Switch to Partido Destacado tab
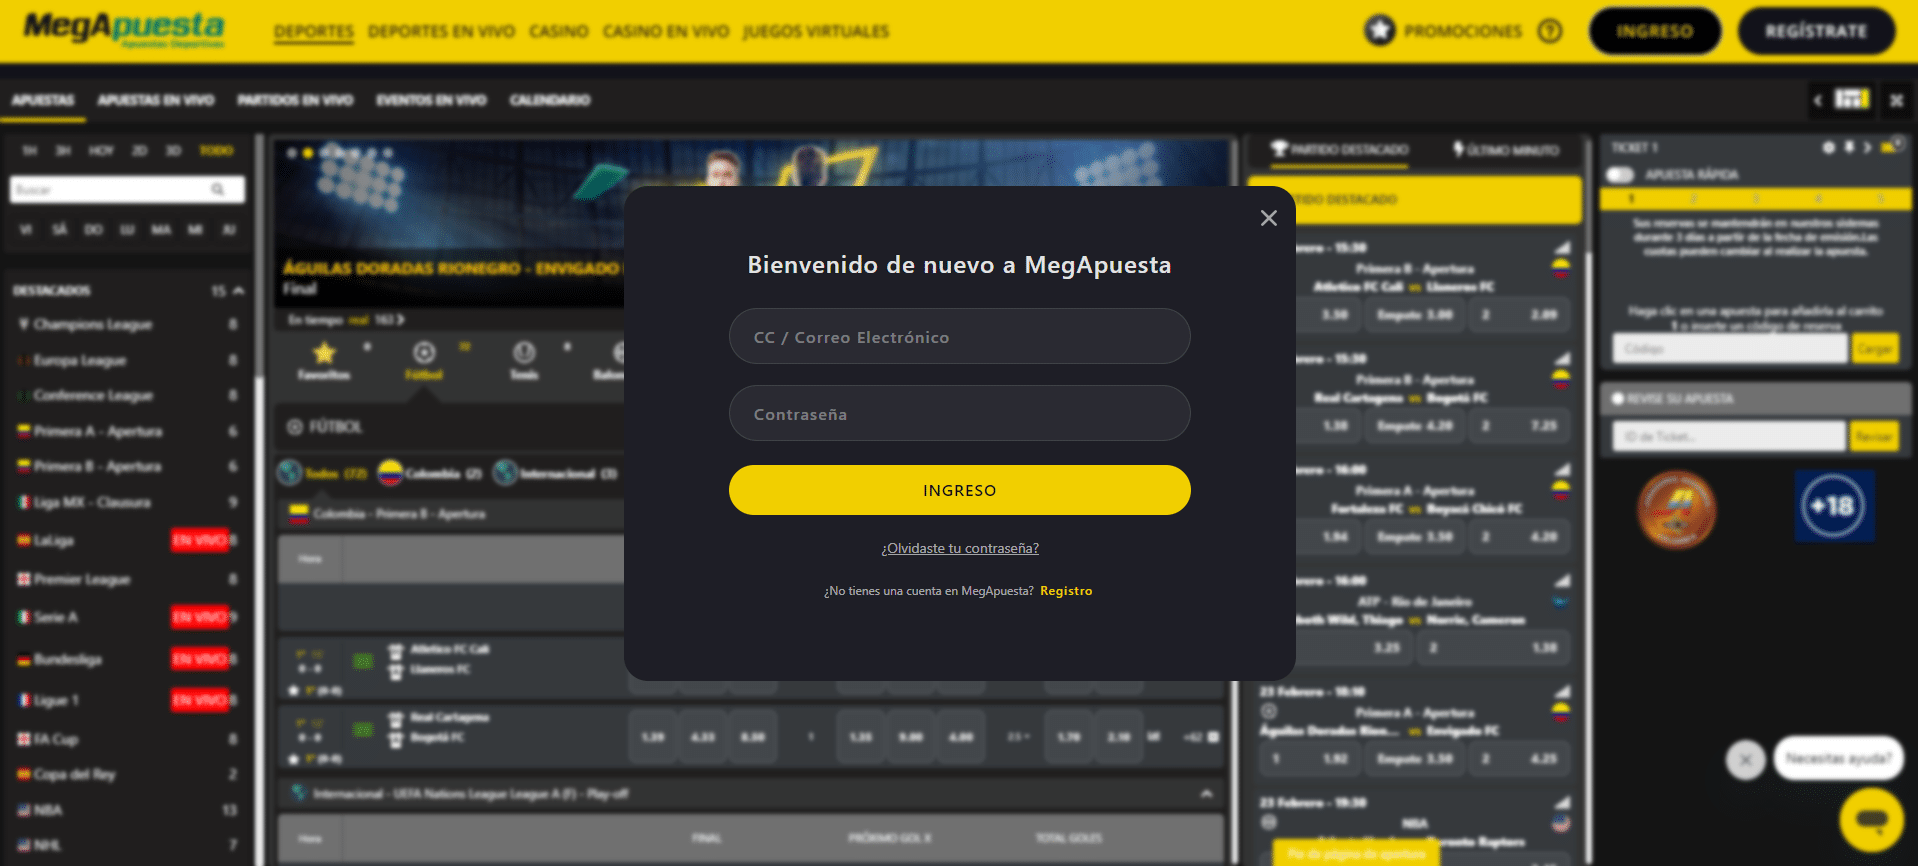 coord(1340,149)
